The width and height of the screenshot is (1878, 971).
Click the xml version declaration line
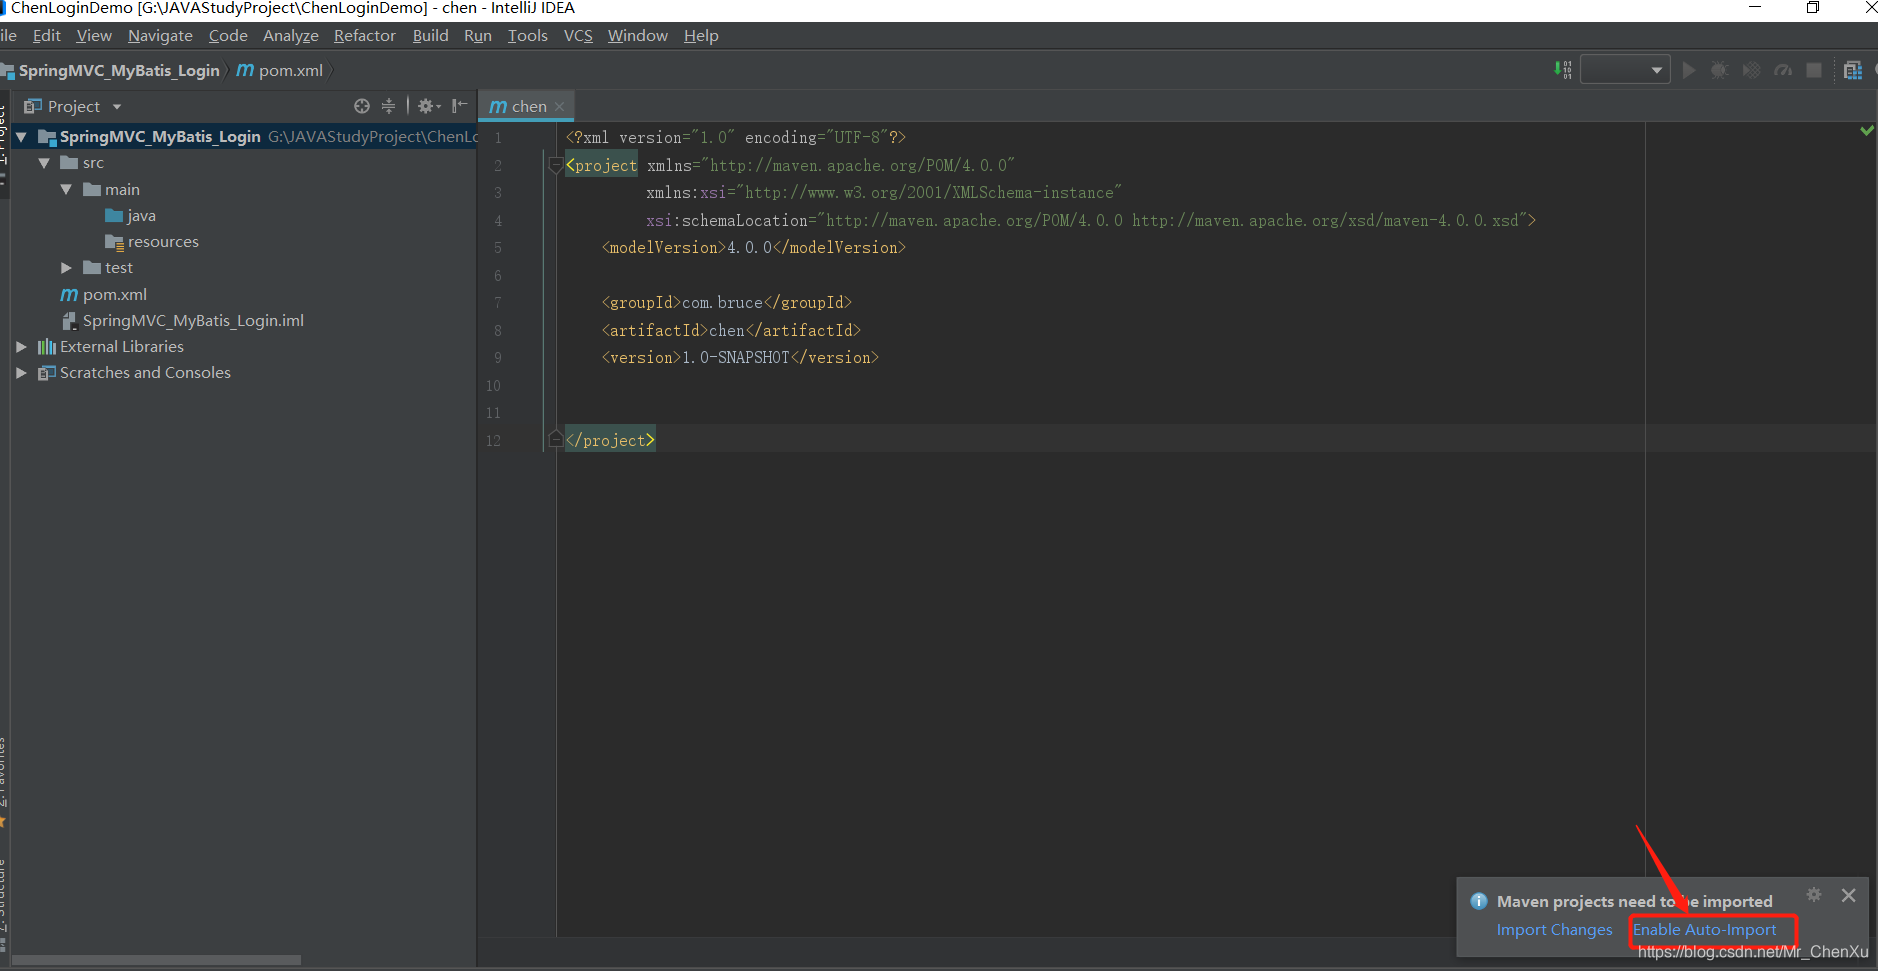735,138
